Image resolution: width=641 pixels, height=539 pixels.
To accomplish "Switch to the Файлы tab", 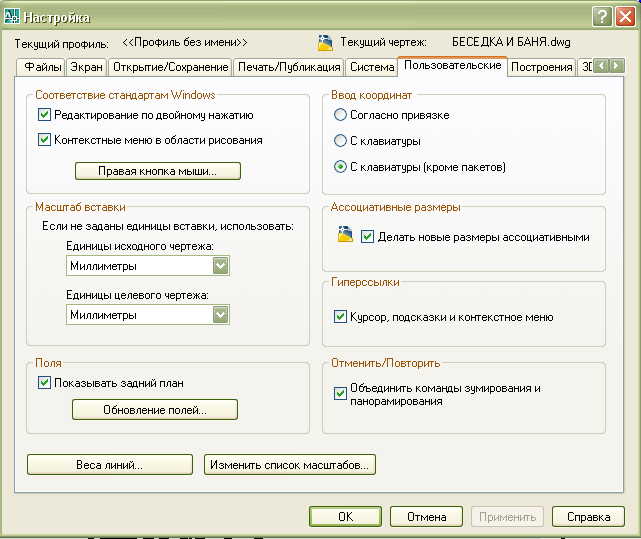I will (x=40, y=68).
